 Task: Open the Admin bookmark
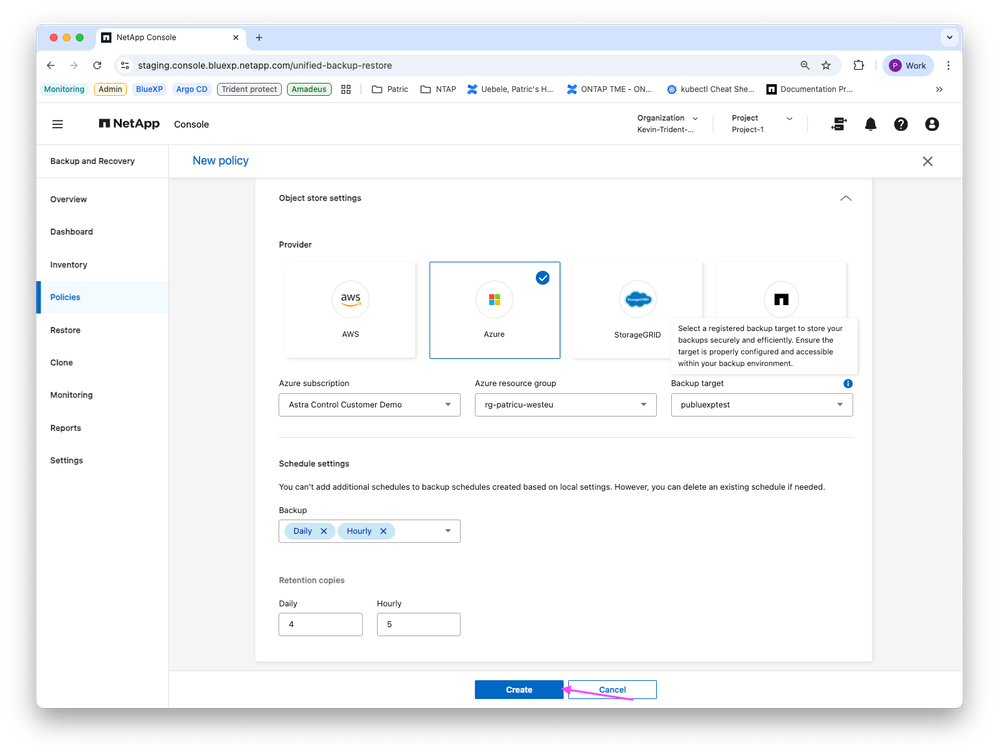(x=110, y=89)
